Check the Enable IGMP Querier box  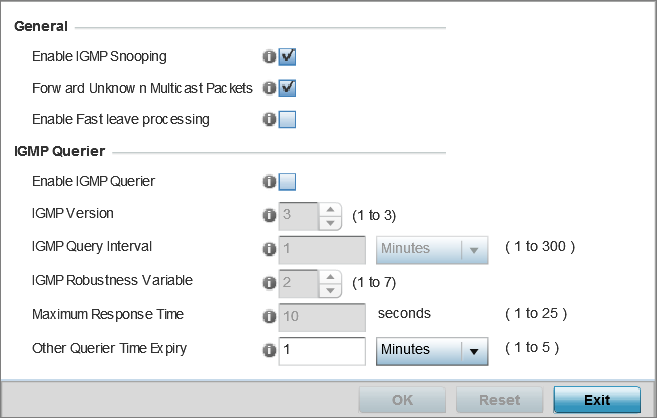(x=287, y=182)
